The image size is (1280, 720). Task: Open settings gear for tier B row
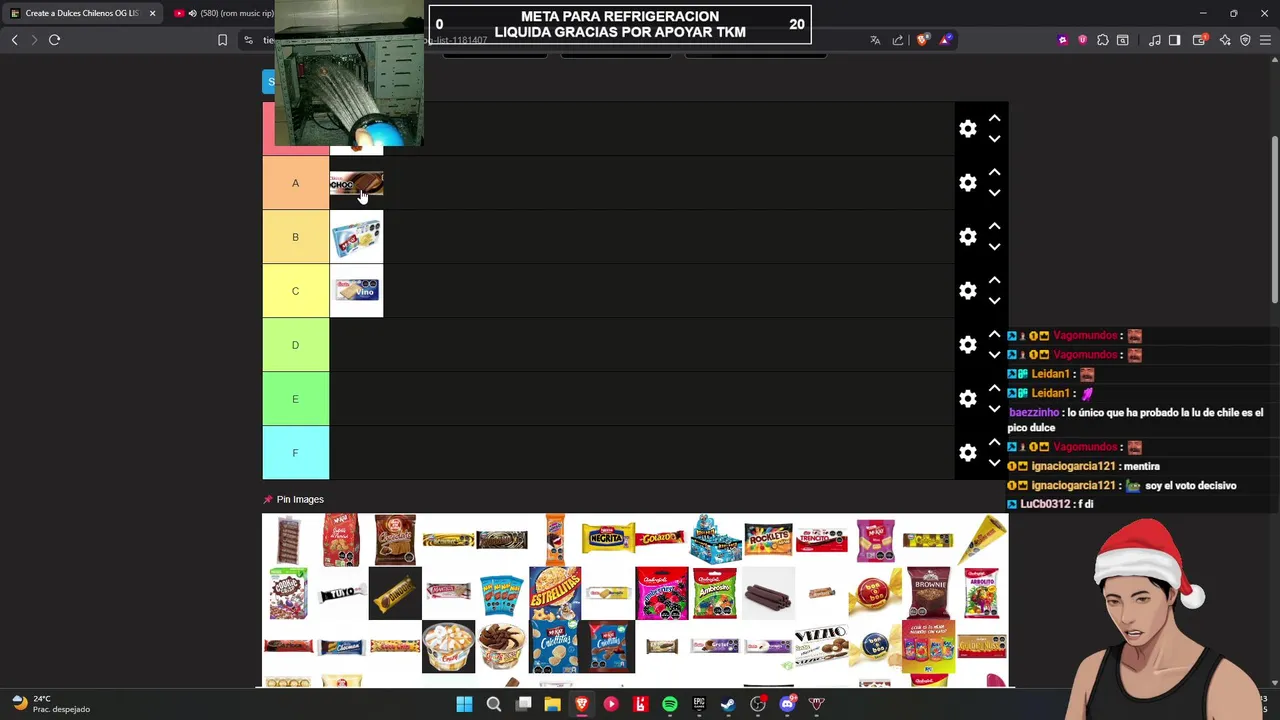[x=967, y=237]
